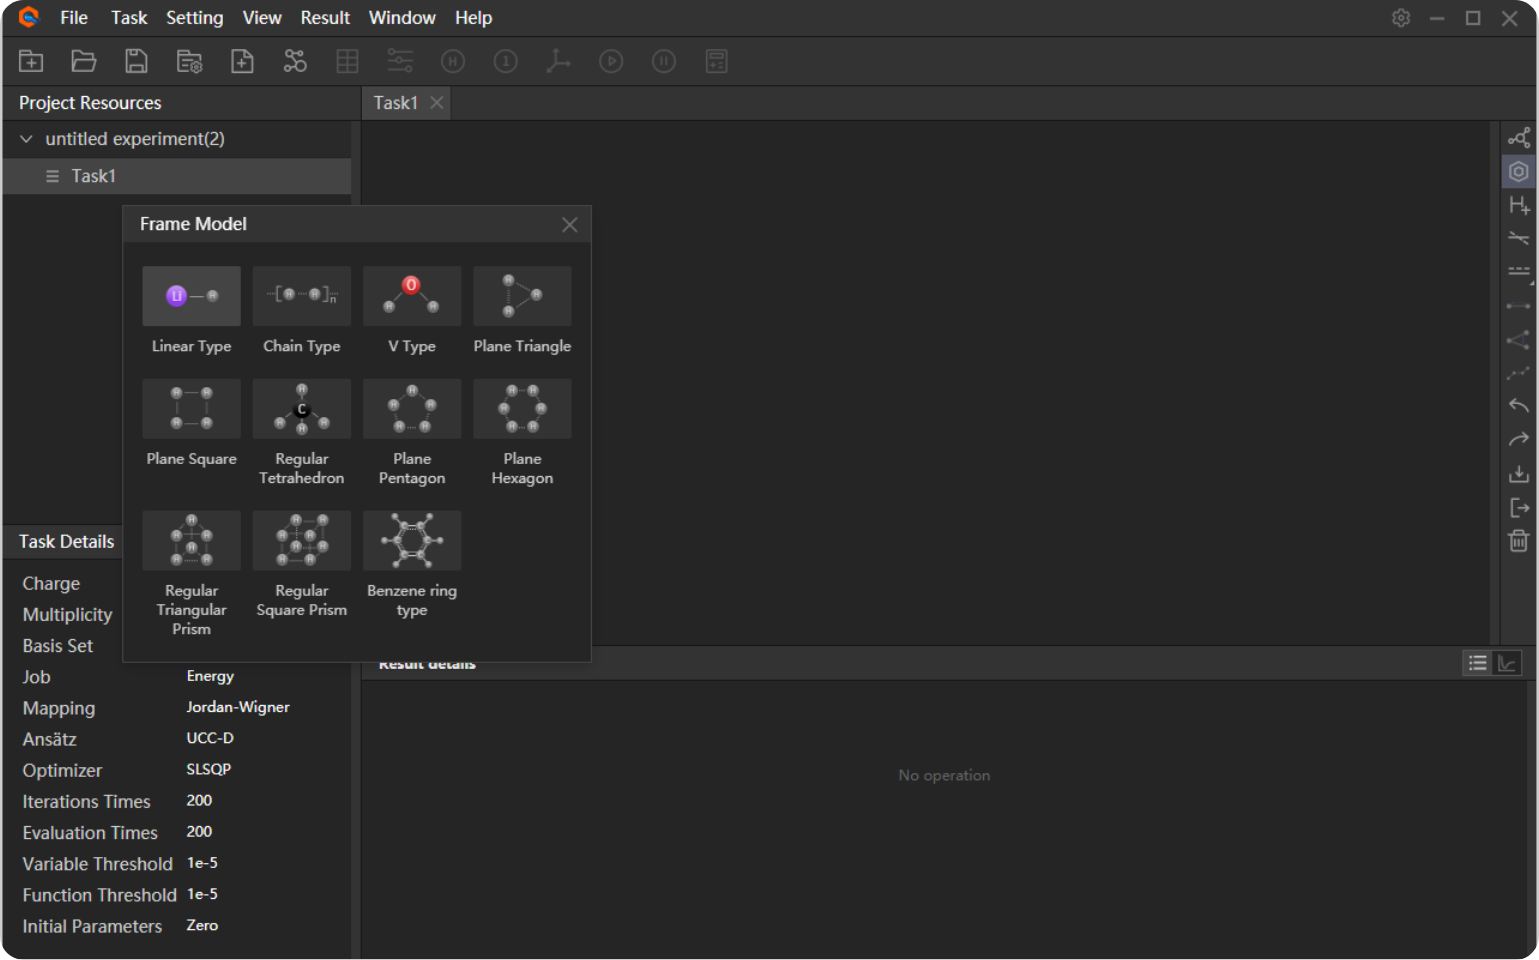Viewport: 1539px width, 960px height.
Task: Close the Frame Model dialog
Action: coord(569,225)
